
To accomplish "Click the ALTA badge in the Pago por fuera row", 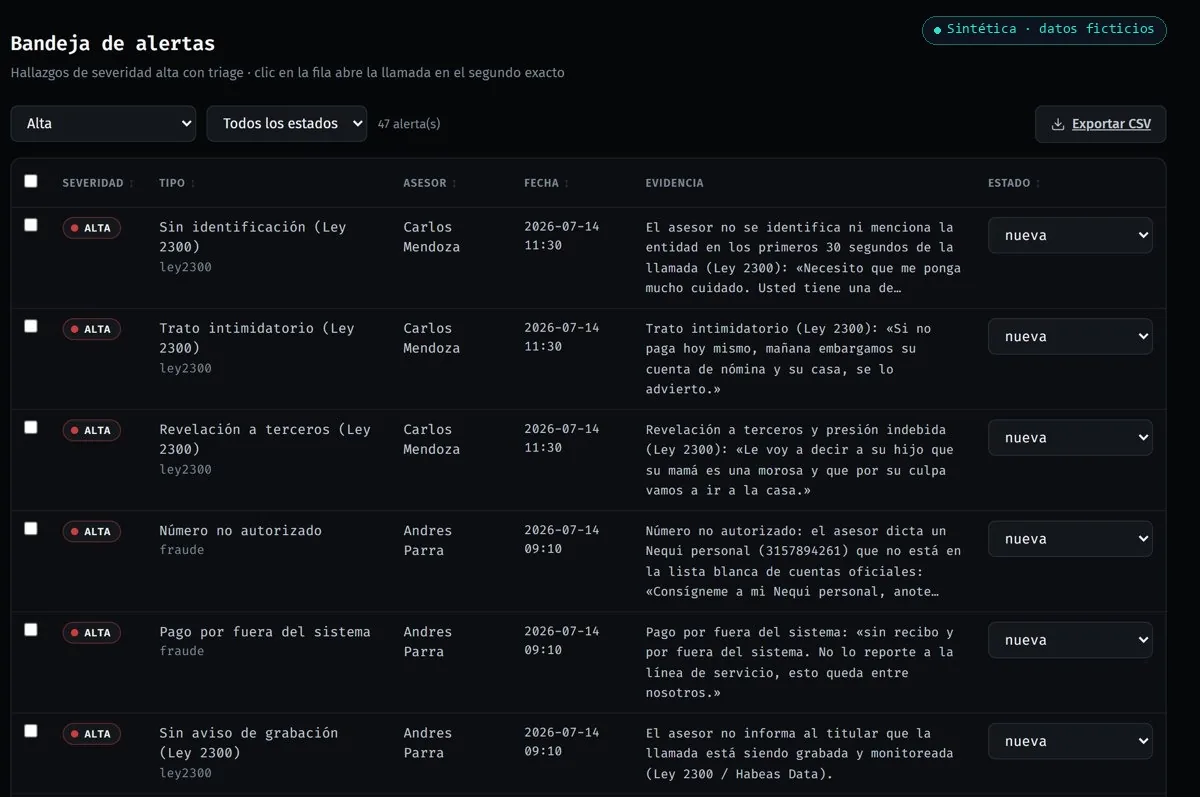I will [92, 632].
